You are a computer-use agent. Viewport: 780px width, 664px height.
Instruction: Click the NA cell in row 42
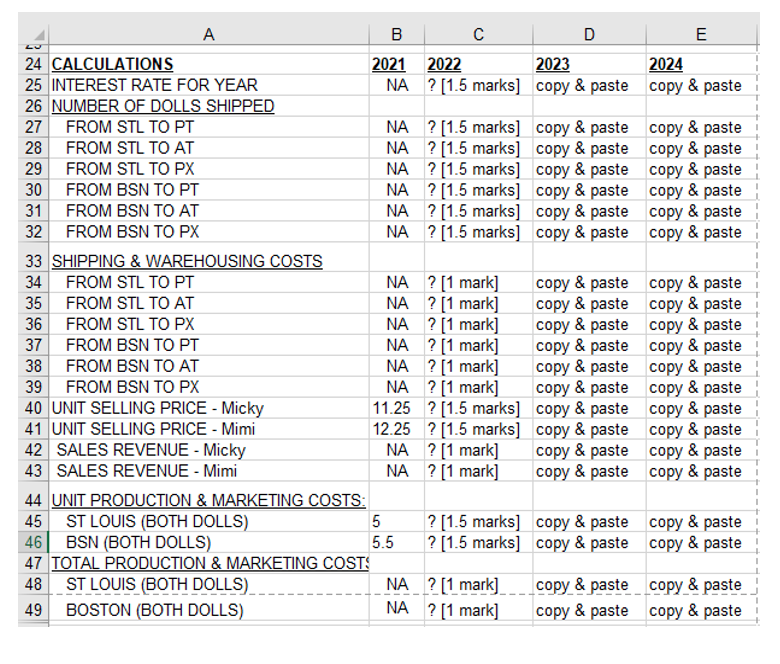click(x=397, y=450)
